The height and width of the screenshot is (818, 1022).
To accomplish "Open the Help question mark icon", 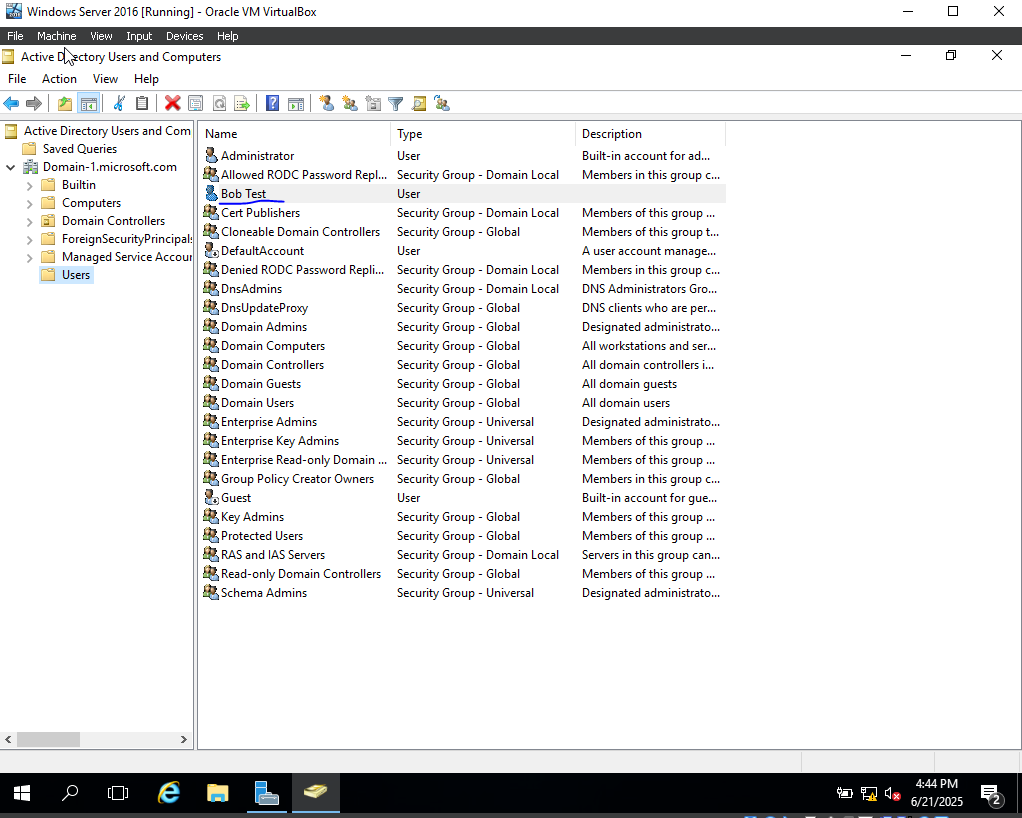I will point(272,103).
